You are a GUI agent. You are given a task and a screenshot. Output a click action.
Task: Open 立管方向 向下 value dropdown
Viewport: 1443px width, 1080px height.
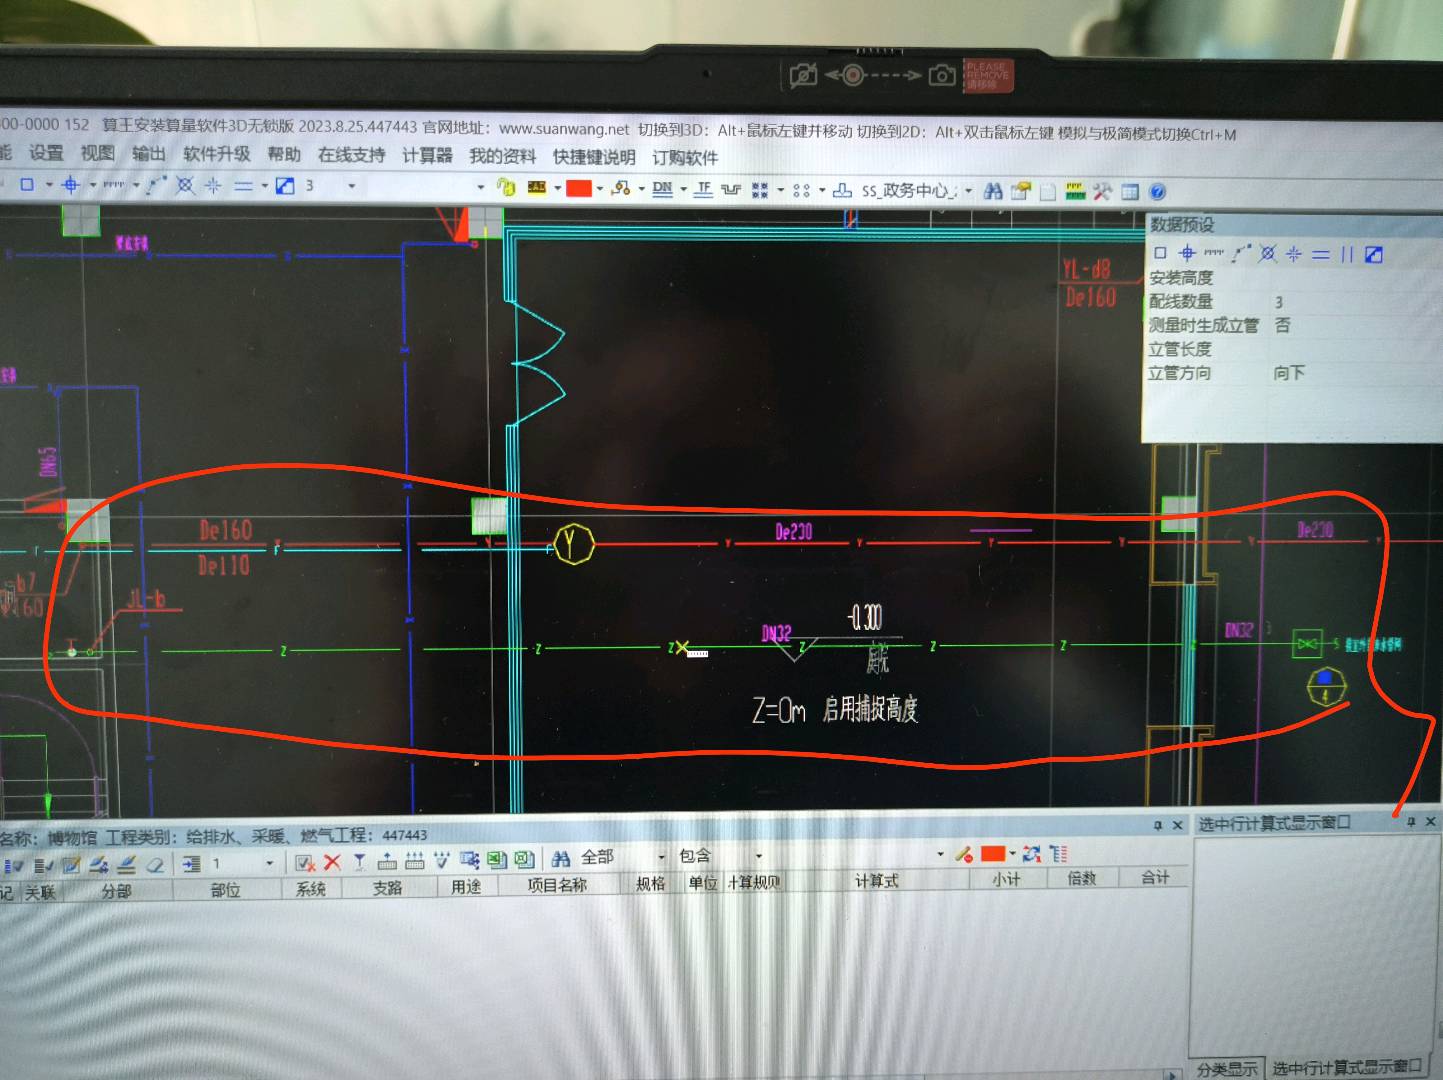click(1289, 373)
